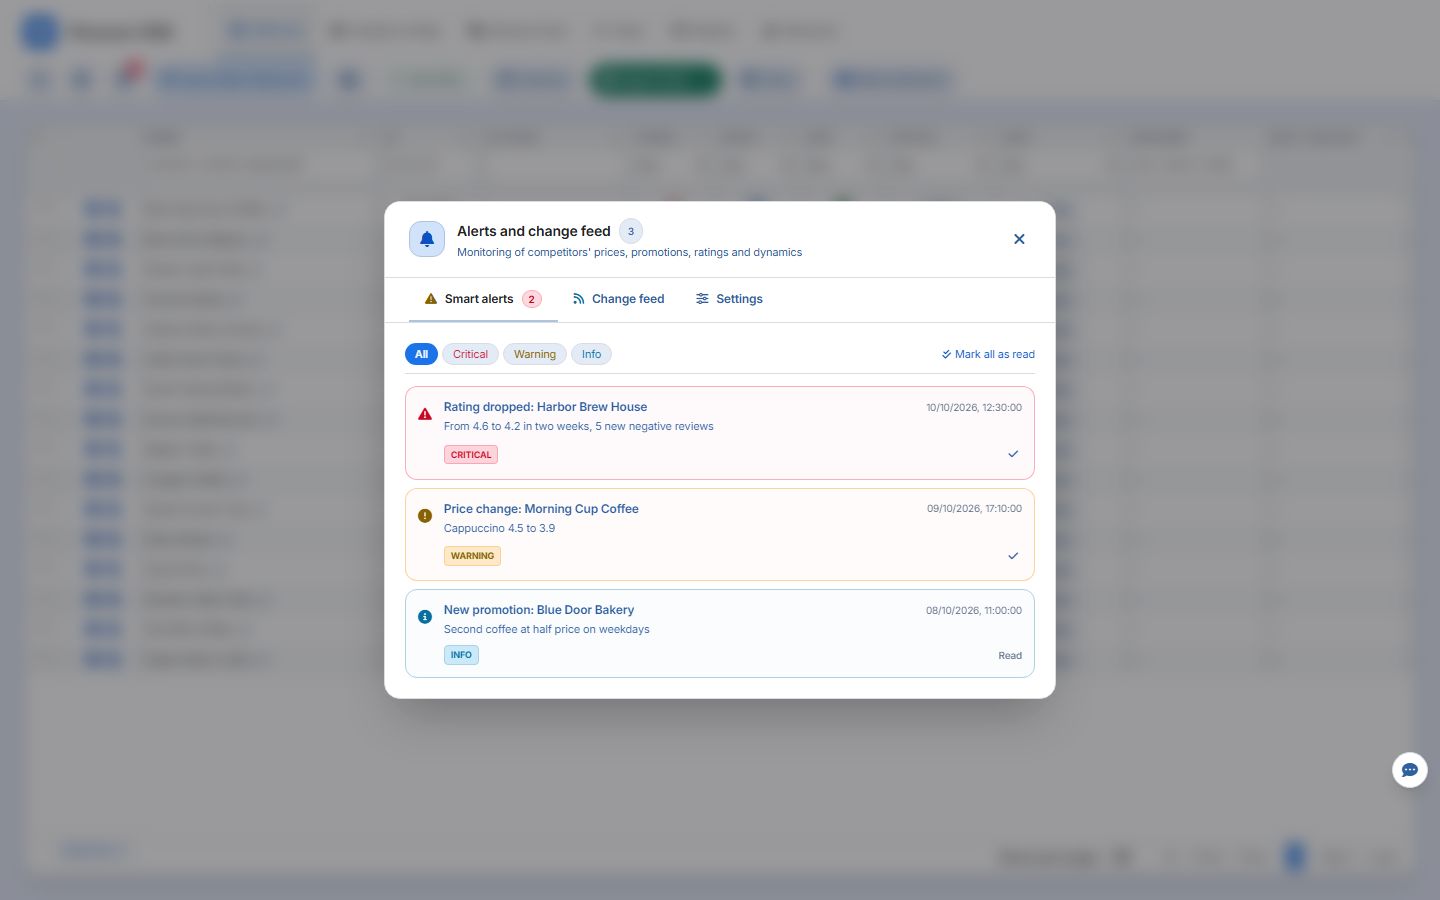The image size is (1440, 900).
Task: Open the Settings tab
Action: tap(729, 299)
